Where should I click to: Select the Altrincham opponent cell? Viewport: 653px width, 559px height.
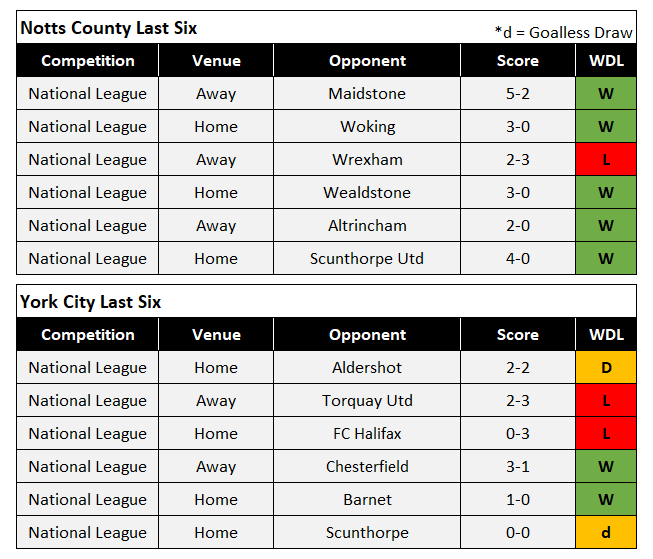pyautogui.click(x=367, y=226)
